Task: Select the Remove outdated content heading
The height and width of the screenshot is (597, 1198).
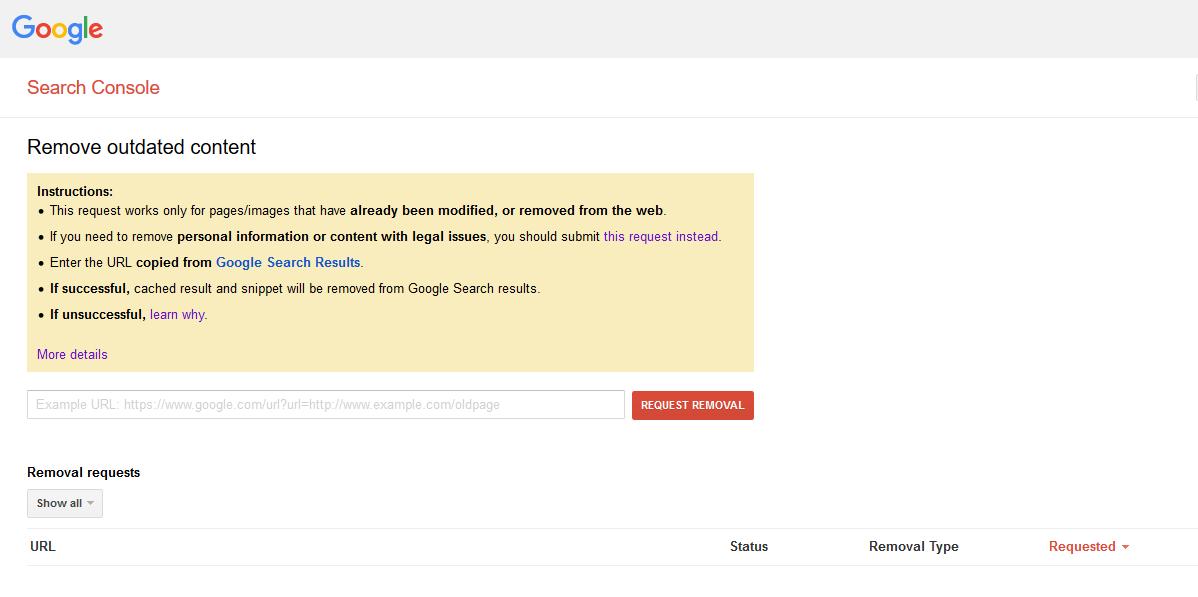Action: pyautogui.click(x=141, y=147)
